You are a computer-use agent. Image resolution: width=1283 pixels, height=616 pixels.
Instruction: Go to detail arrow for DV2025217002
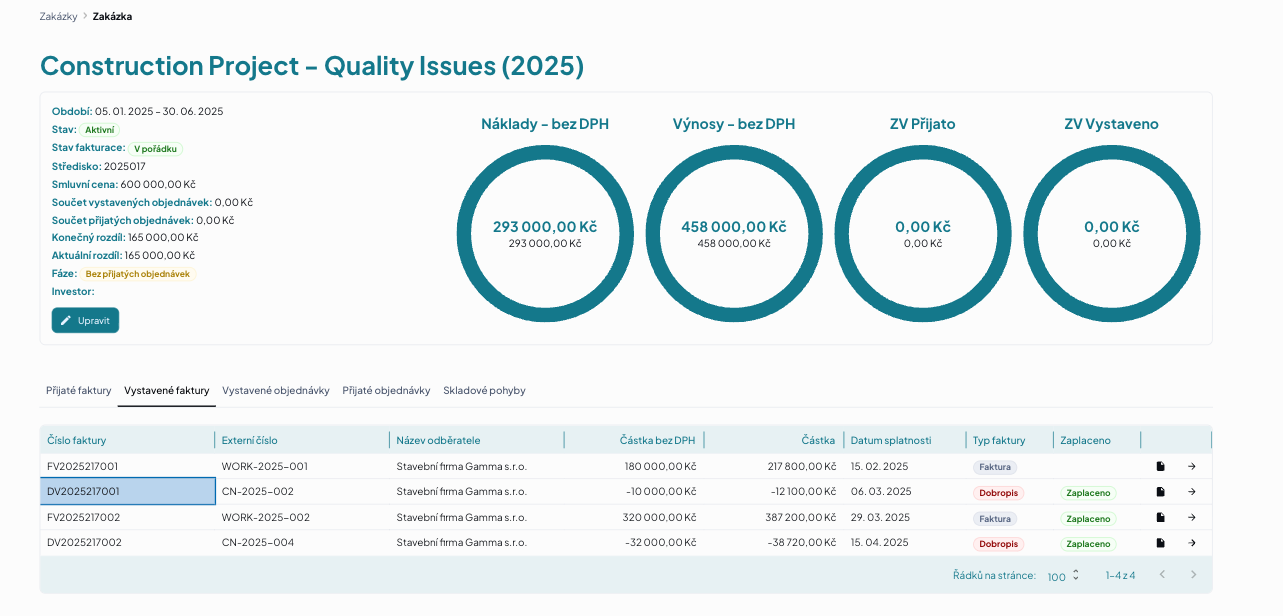[1192, 543]
